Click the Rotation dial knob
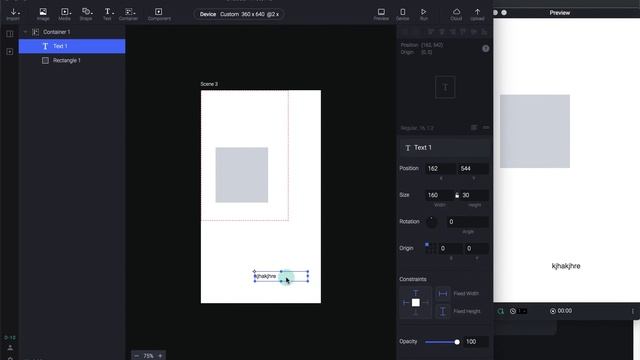The image size is (640, 360). [431, 222]
